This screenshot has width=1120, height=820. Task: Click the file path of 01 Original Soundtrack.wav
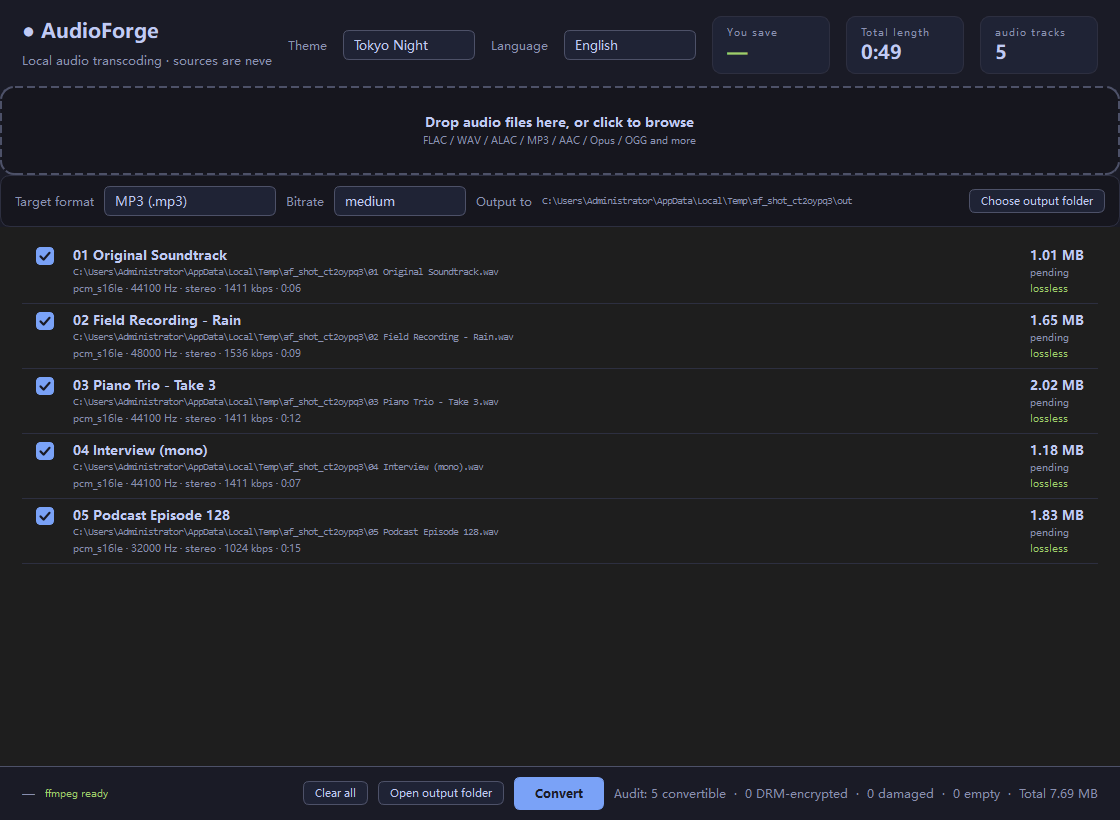[286, 272]
